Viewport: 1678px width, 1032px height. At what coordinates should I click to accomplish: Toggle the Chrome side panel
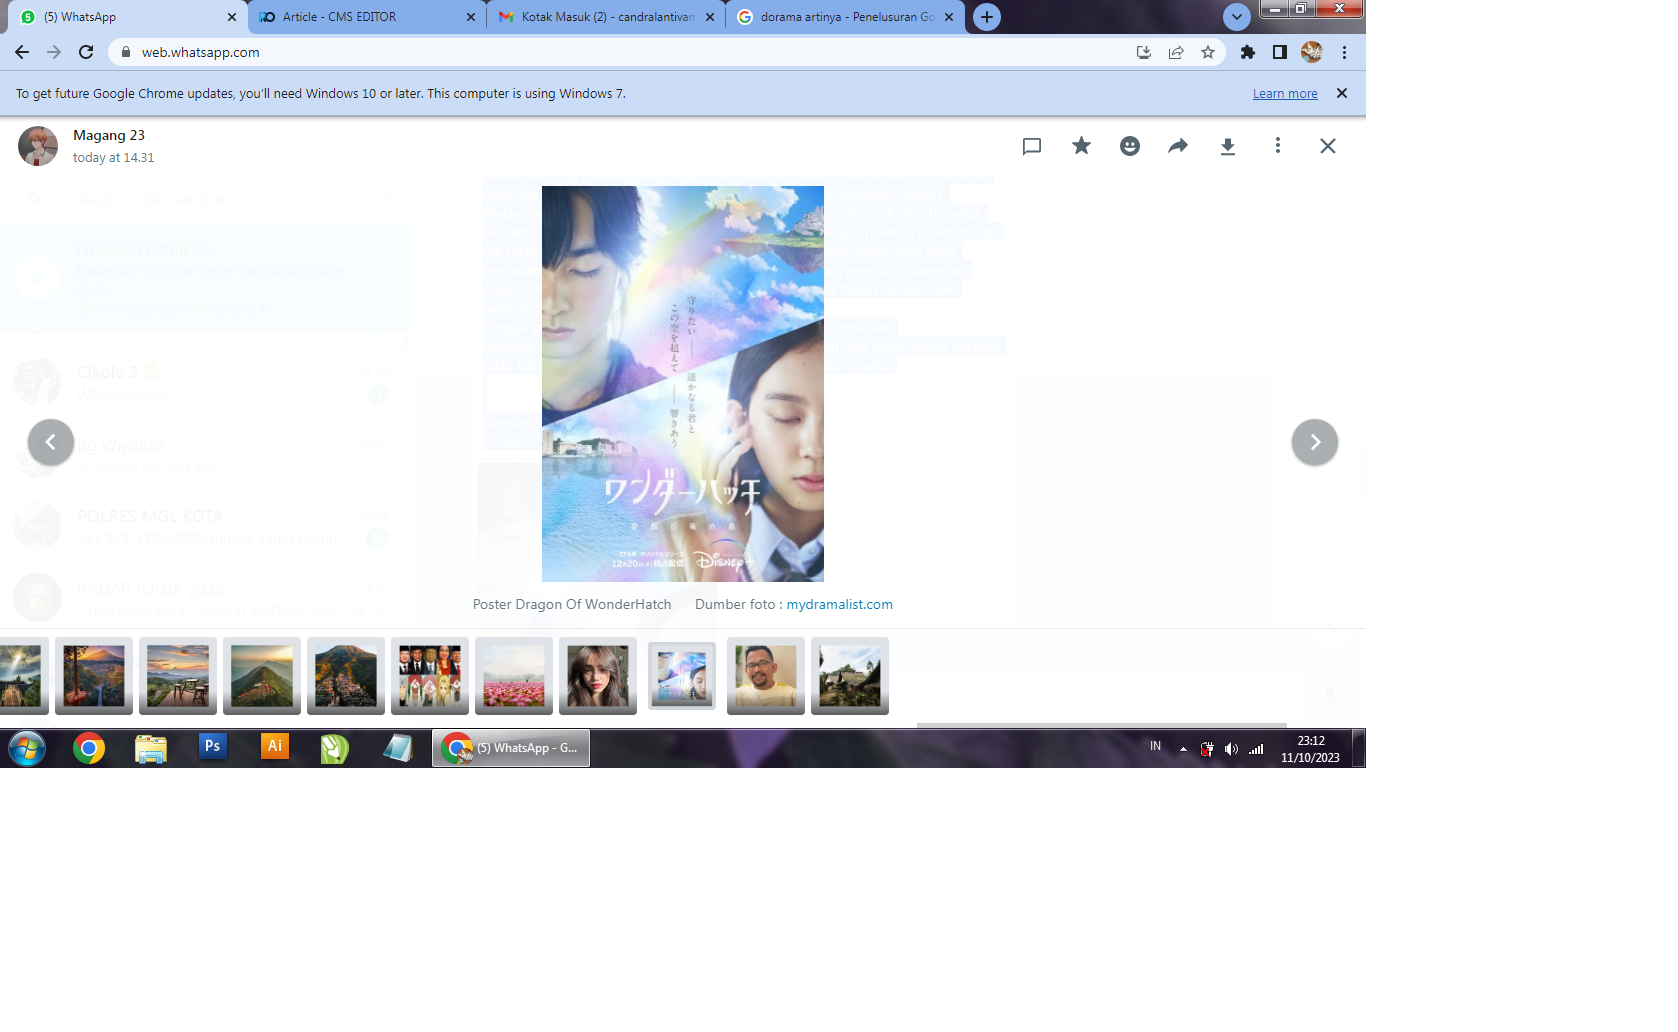[x=1280, y=52]
